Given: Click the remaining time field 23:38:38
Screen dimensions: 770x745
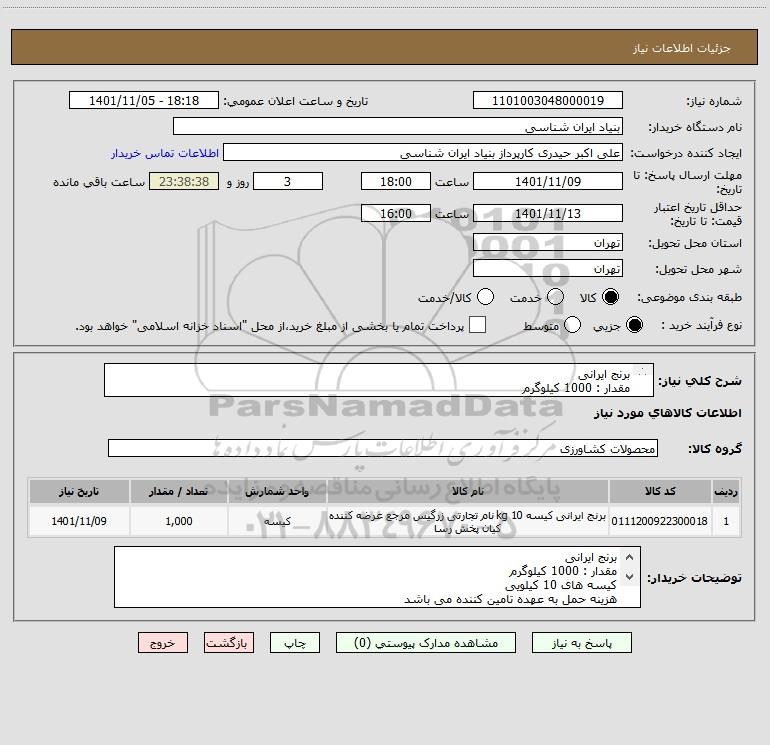Looking at the screenshot, I should point(184,181).
